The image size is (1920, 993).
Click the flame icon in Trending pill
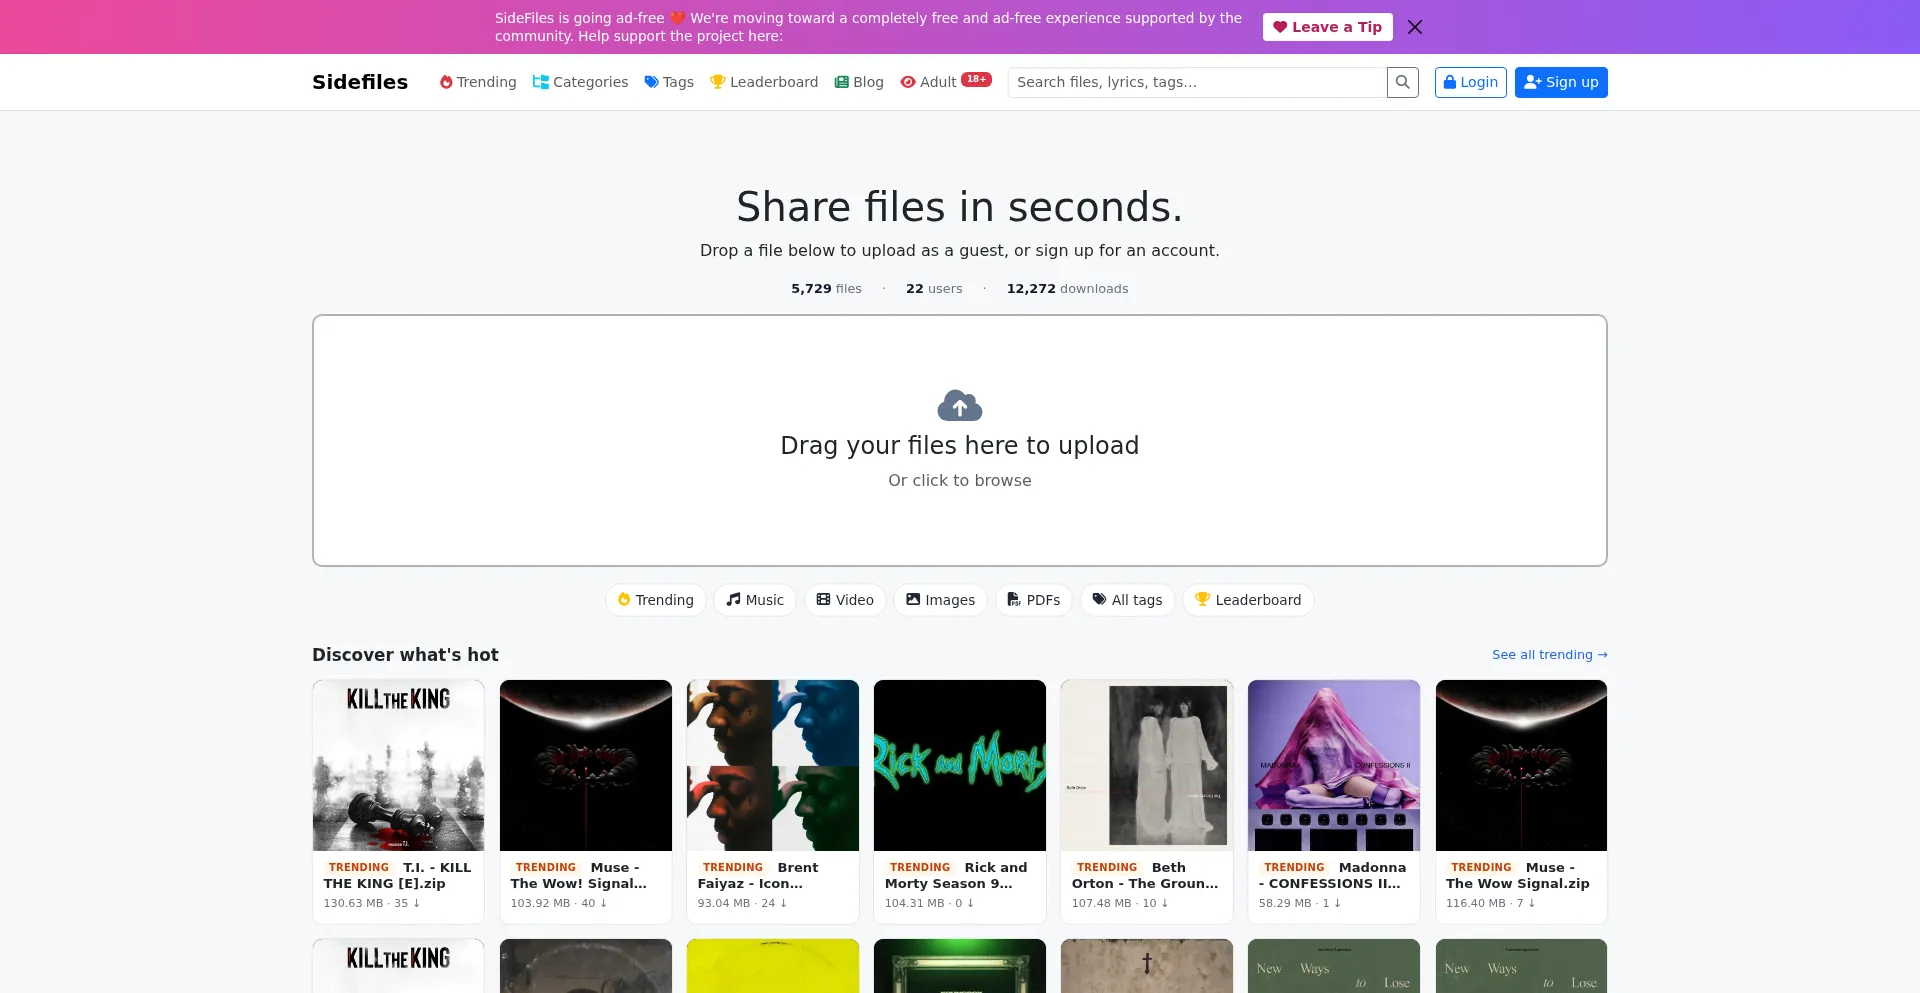[624, 599]
